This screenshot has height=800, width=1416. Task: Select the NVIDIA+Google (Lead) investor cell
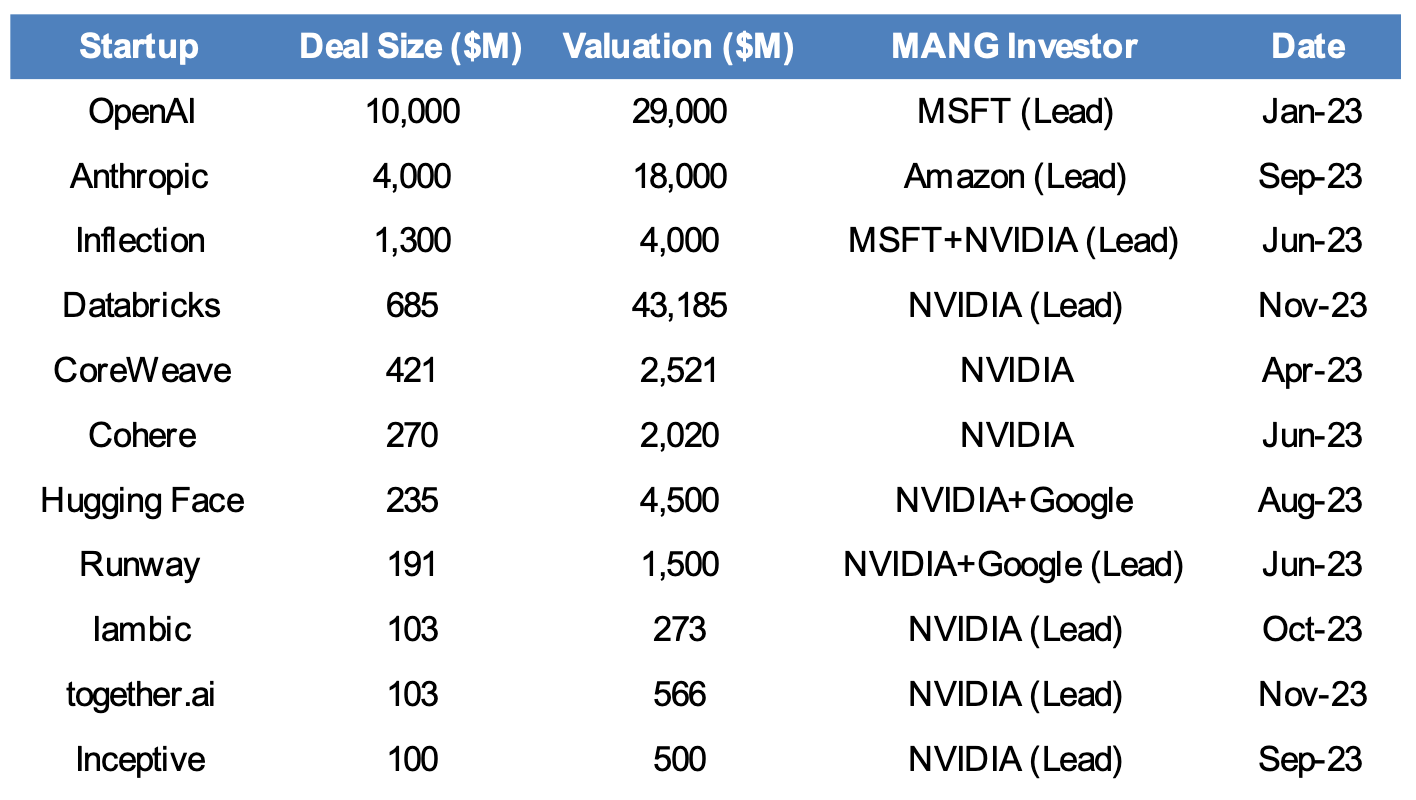1014,564
